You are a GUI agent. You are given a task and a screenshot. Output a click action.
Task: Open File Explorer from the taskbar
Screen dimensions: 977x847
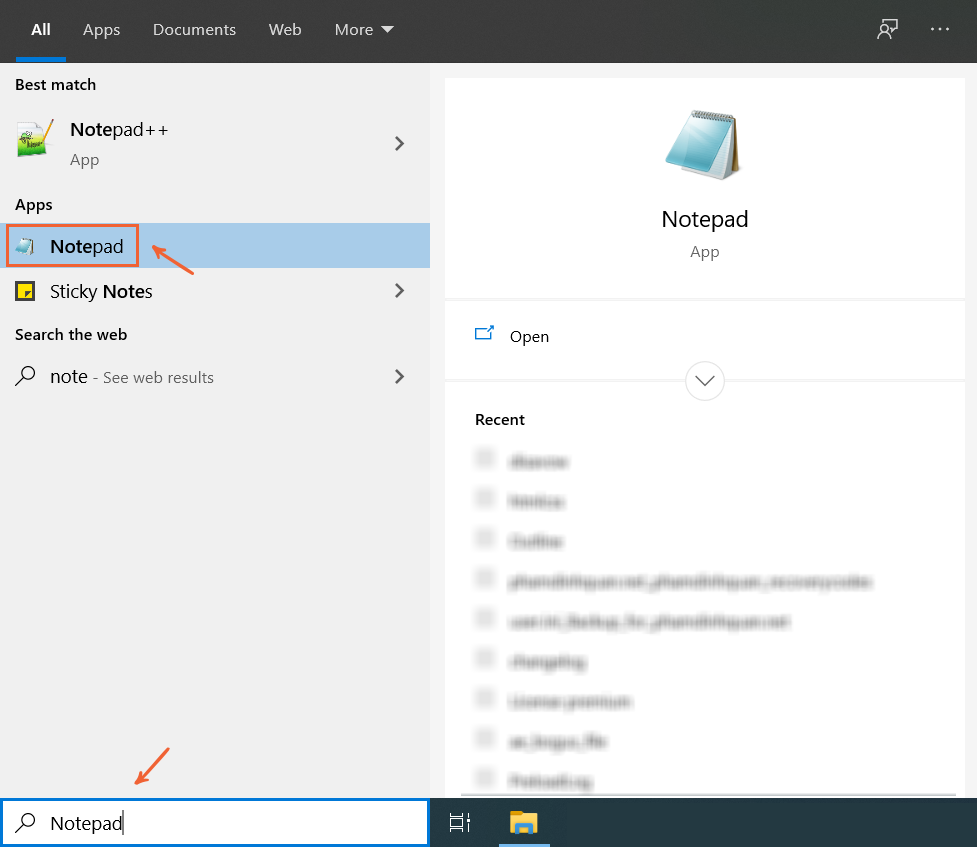pyautogui.click(x=524, y=823)
